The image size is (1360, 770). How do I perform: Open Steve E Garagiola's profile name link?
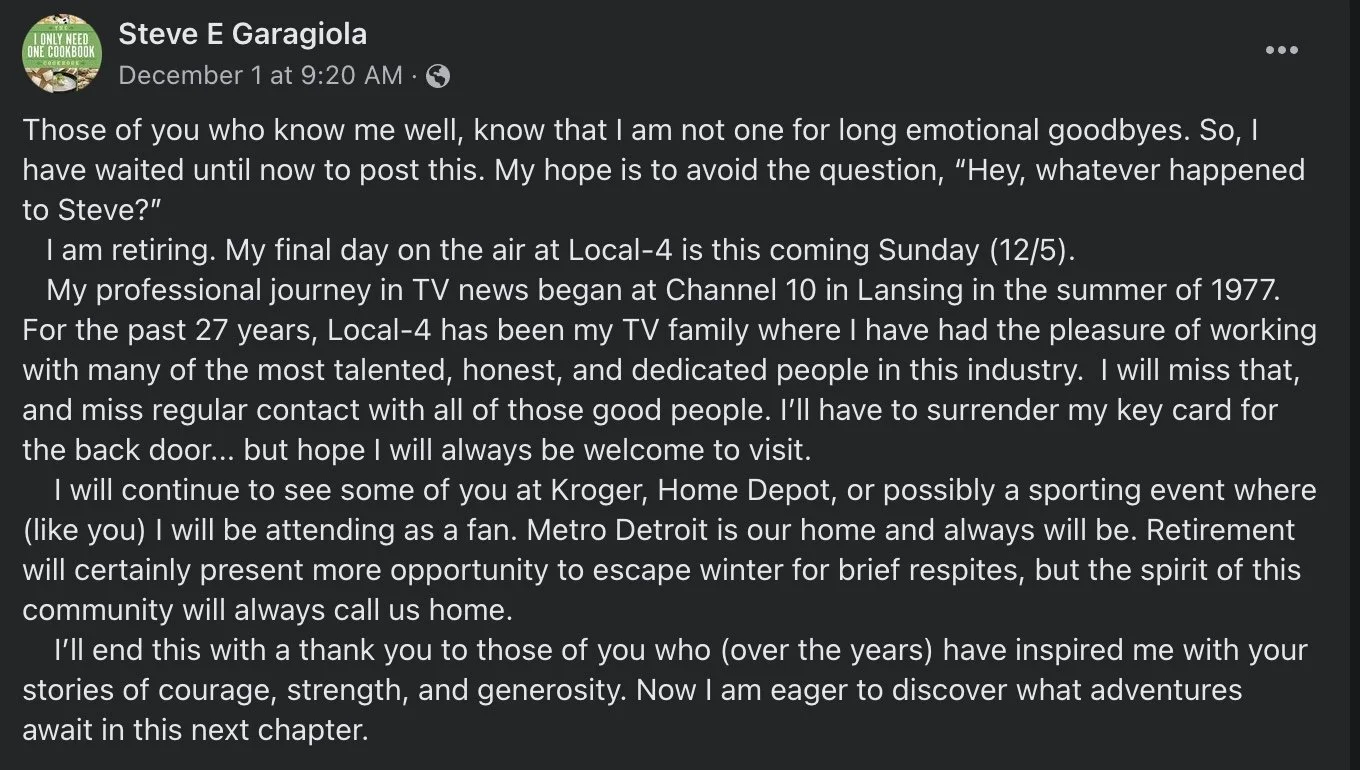click(x=243, y=34)
